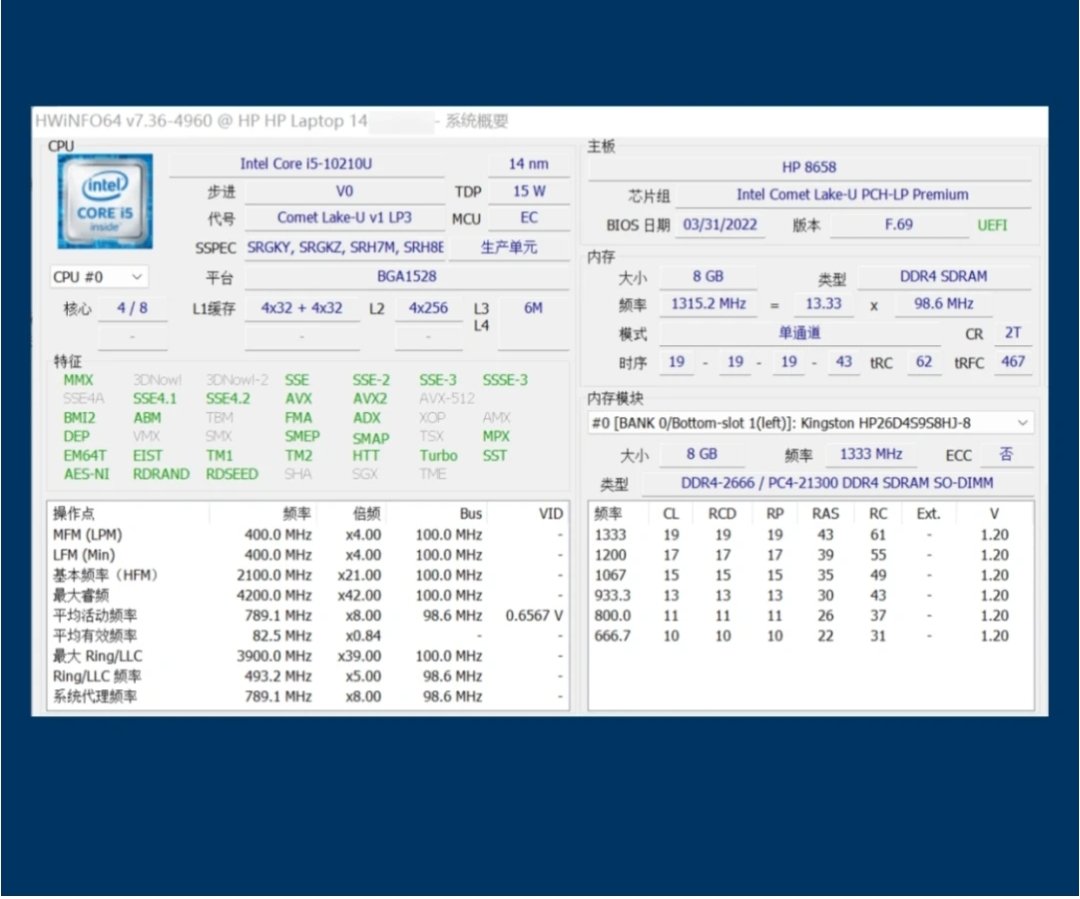Viewport: 1080px width, 899px height.
Task: Click the green UEFI label
Action: [992, 225]
